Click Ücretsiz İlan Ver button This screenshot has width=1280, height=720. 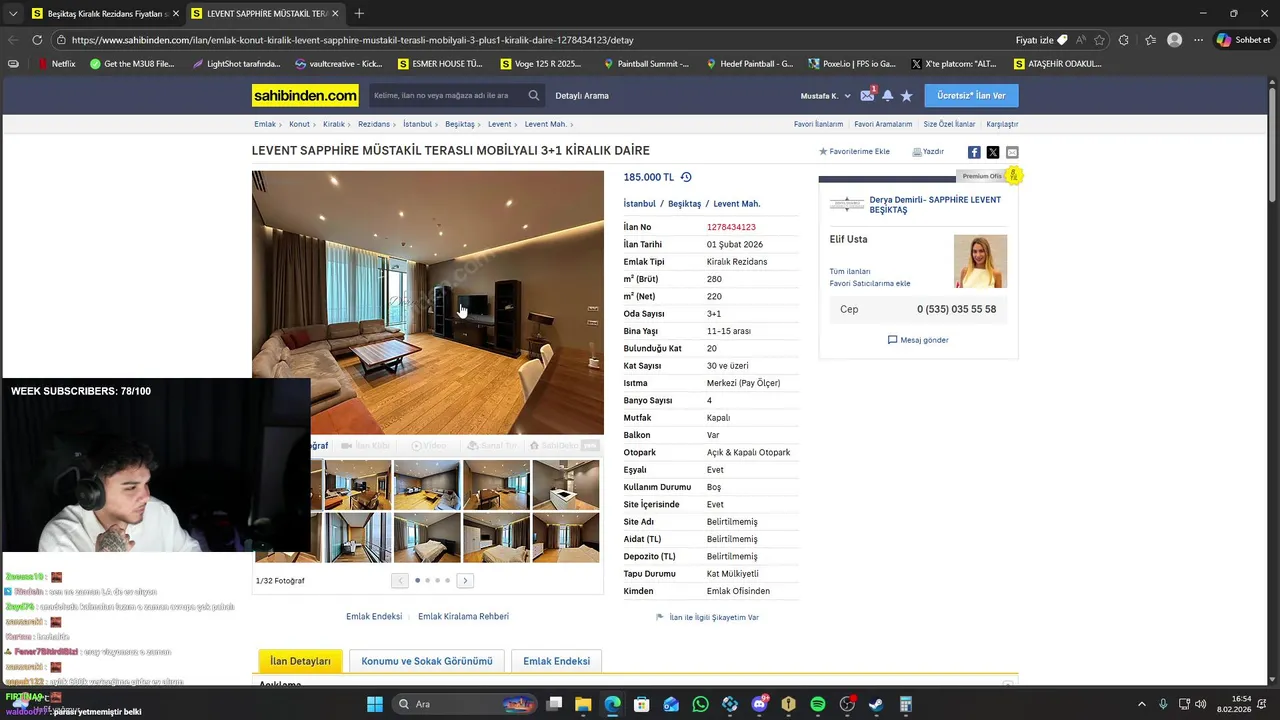pos(971,96)
